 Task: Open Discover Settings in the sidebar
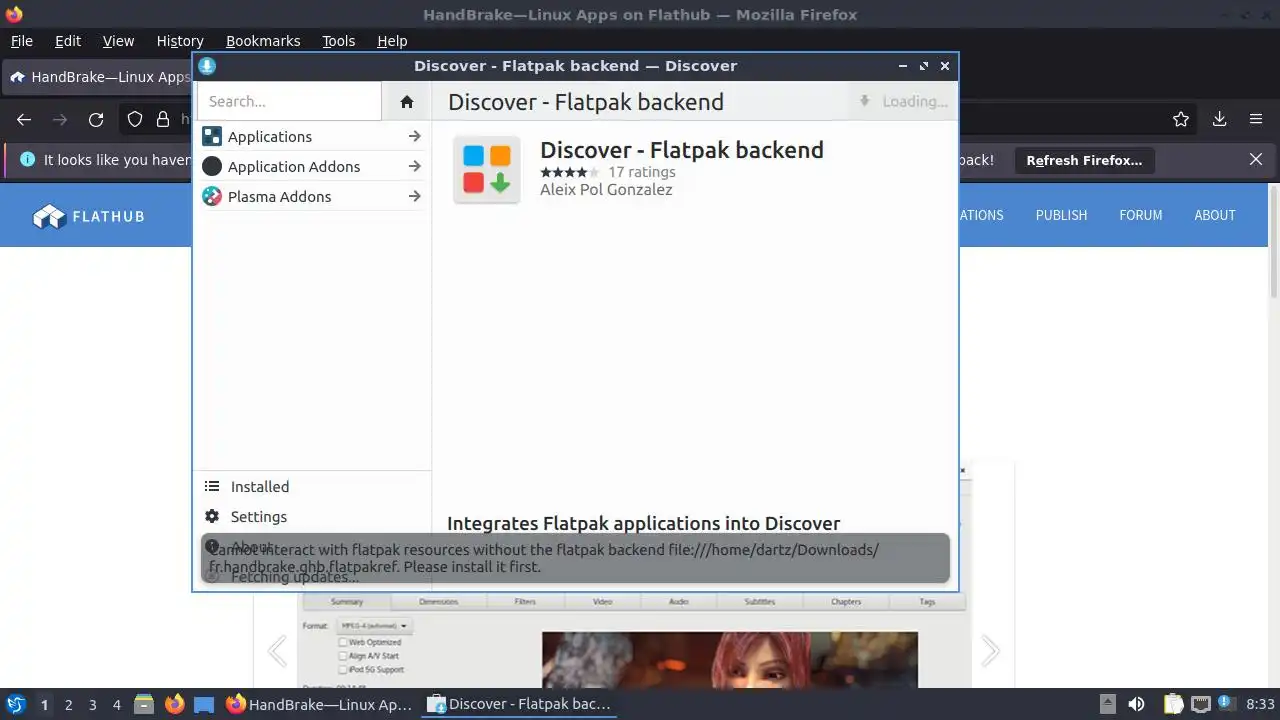311,517
